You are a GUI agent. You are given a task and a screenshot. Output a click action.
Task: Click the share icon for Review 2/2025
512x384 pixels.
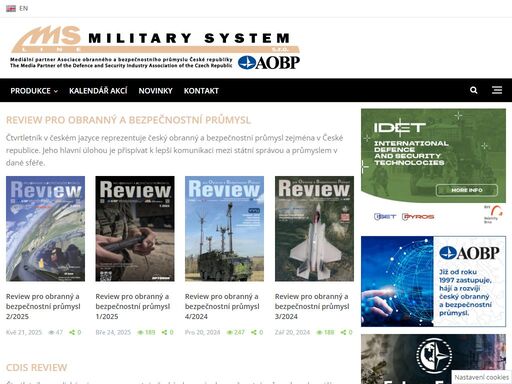72,332
